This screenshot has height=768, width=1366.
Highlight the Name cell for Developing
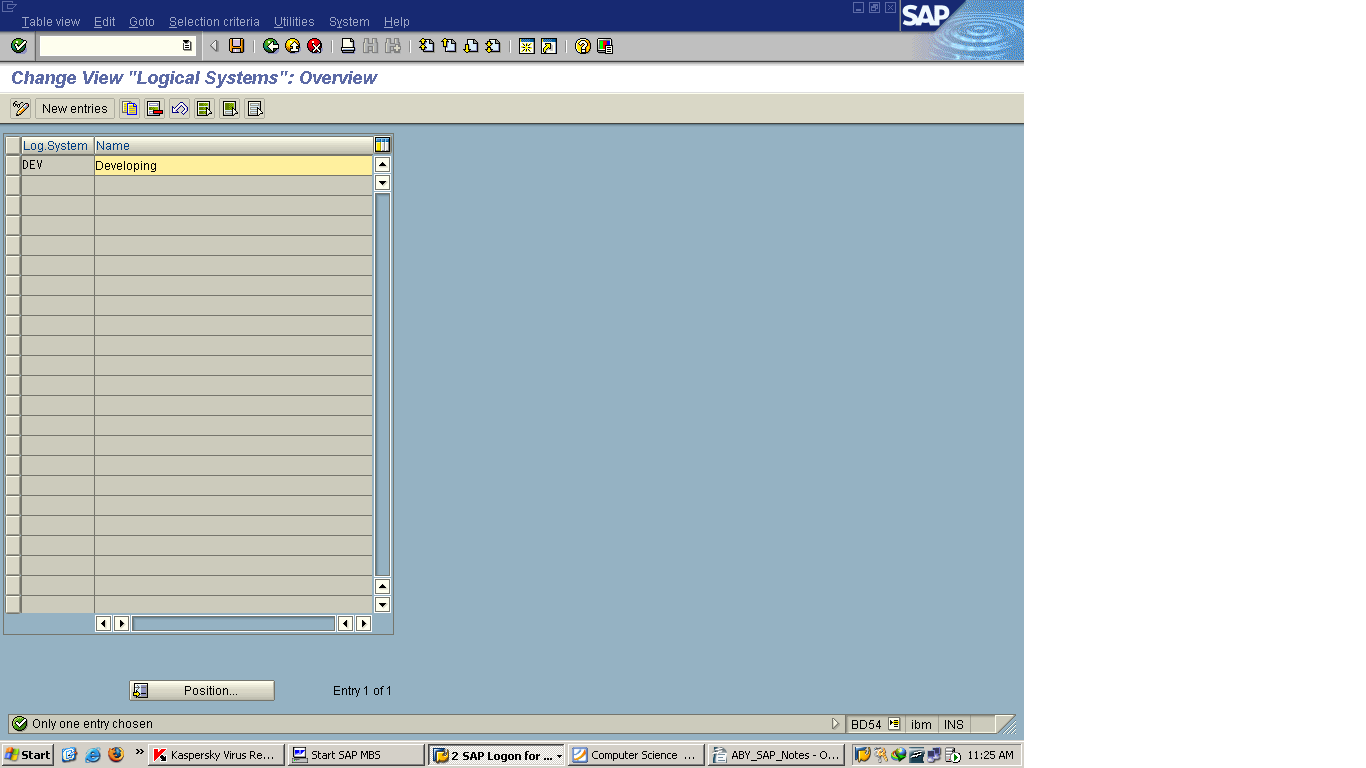point(230,165)
